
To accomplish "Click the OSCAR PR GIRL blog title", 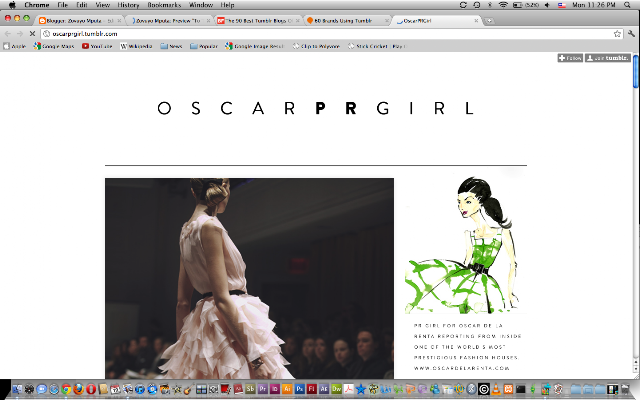I will (x=315, y=108).
